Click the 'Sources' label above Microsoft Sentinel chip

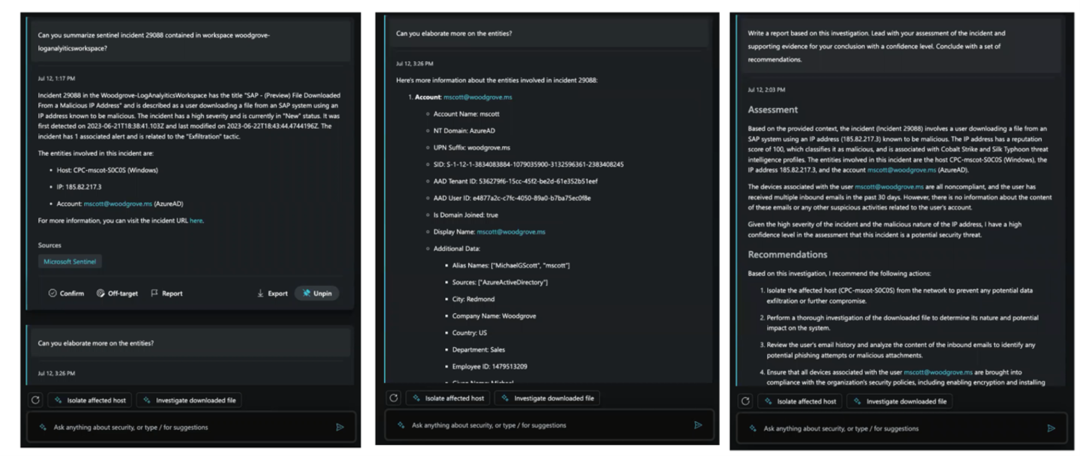pyautogui.click(x=50, y=245)
